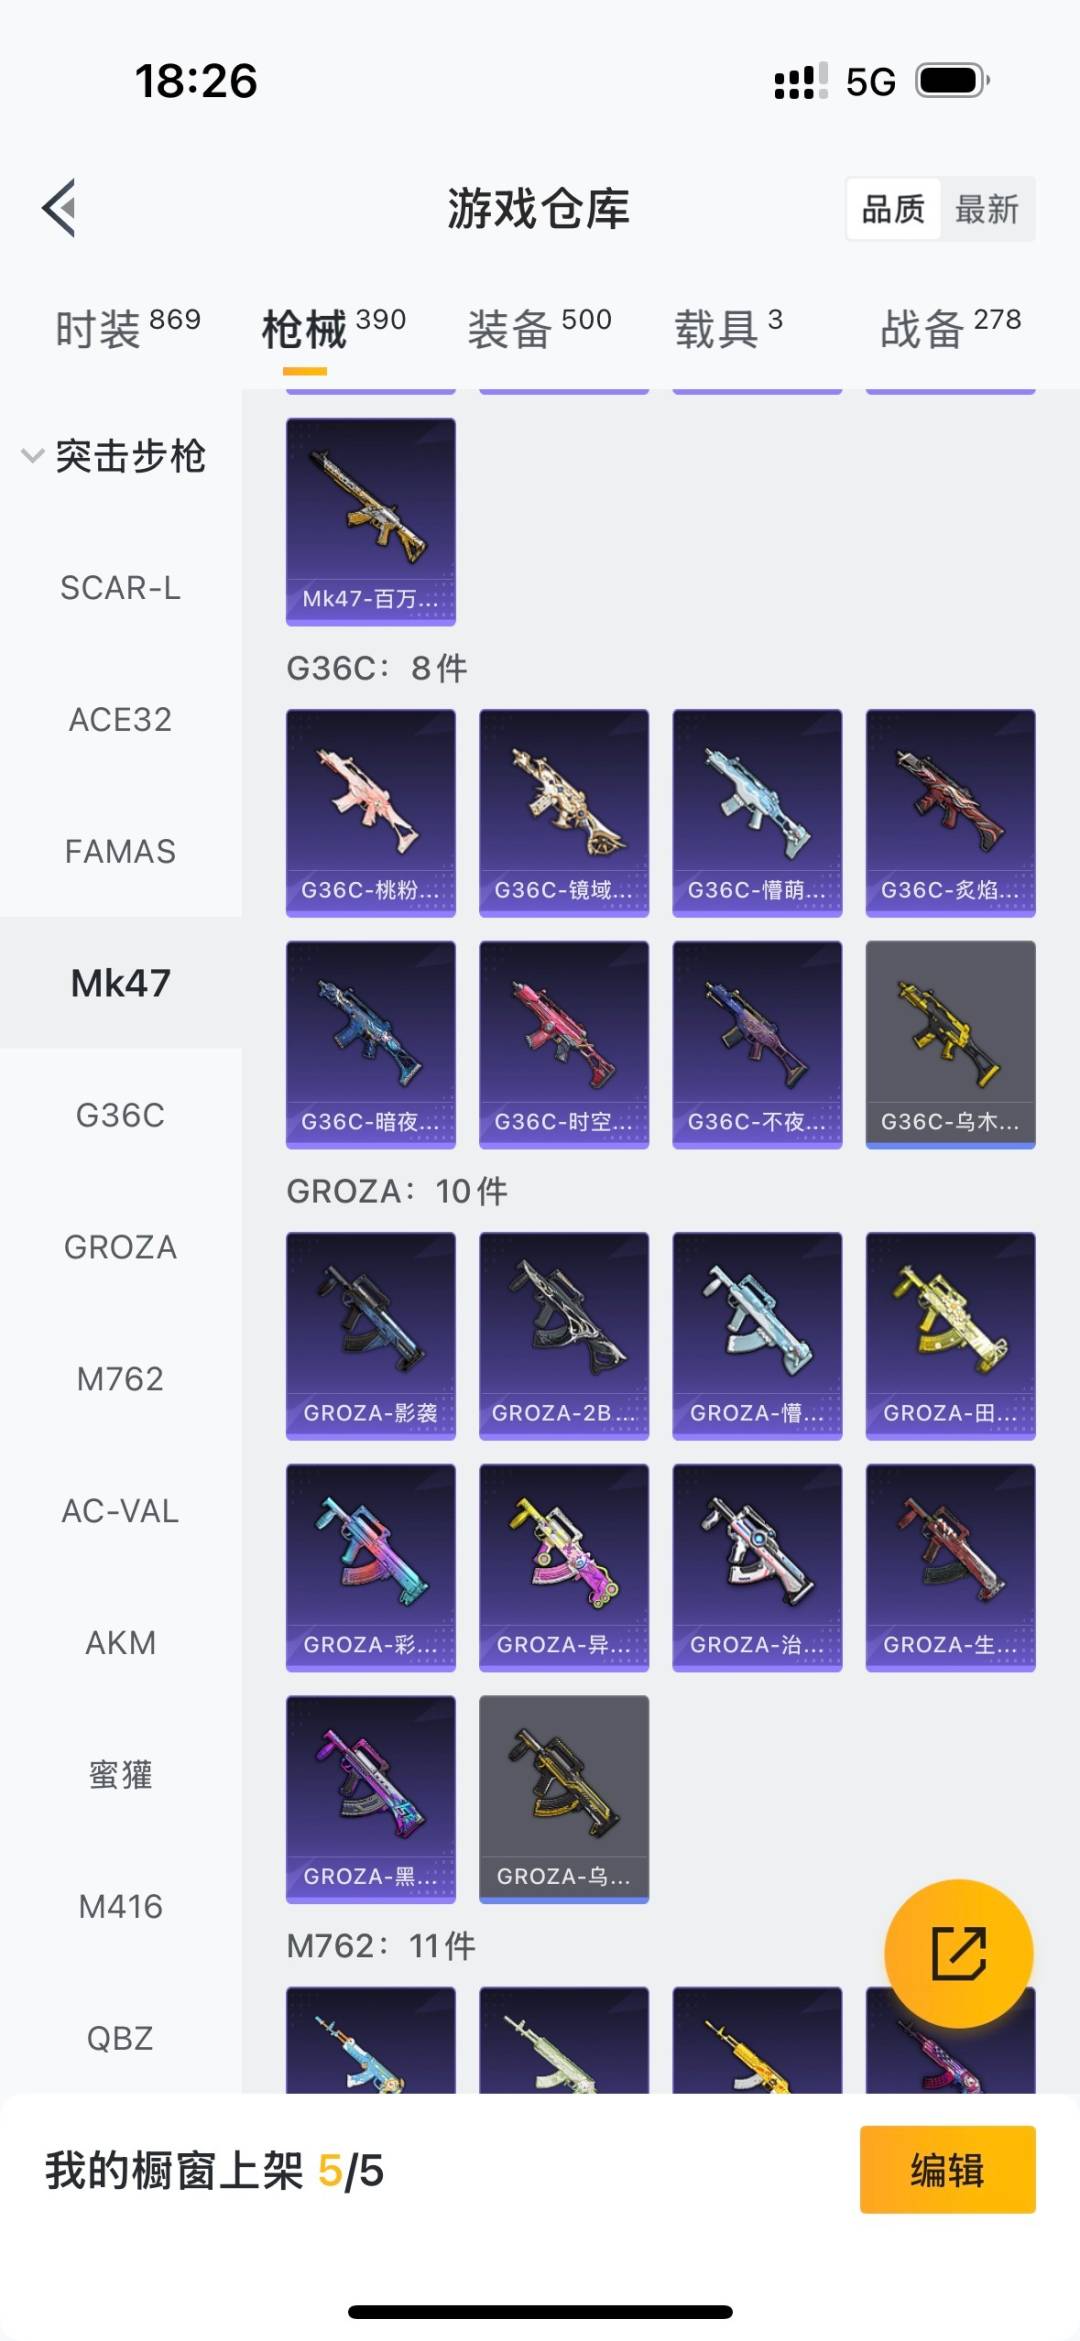1080x2341 pixels.
Task: Select 蜜獾 in the weapon sidebar
Action: tap(121, 1774)
